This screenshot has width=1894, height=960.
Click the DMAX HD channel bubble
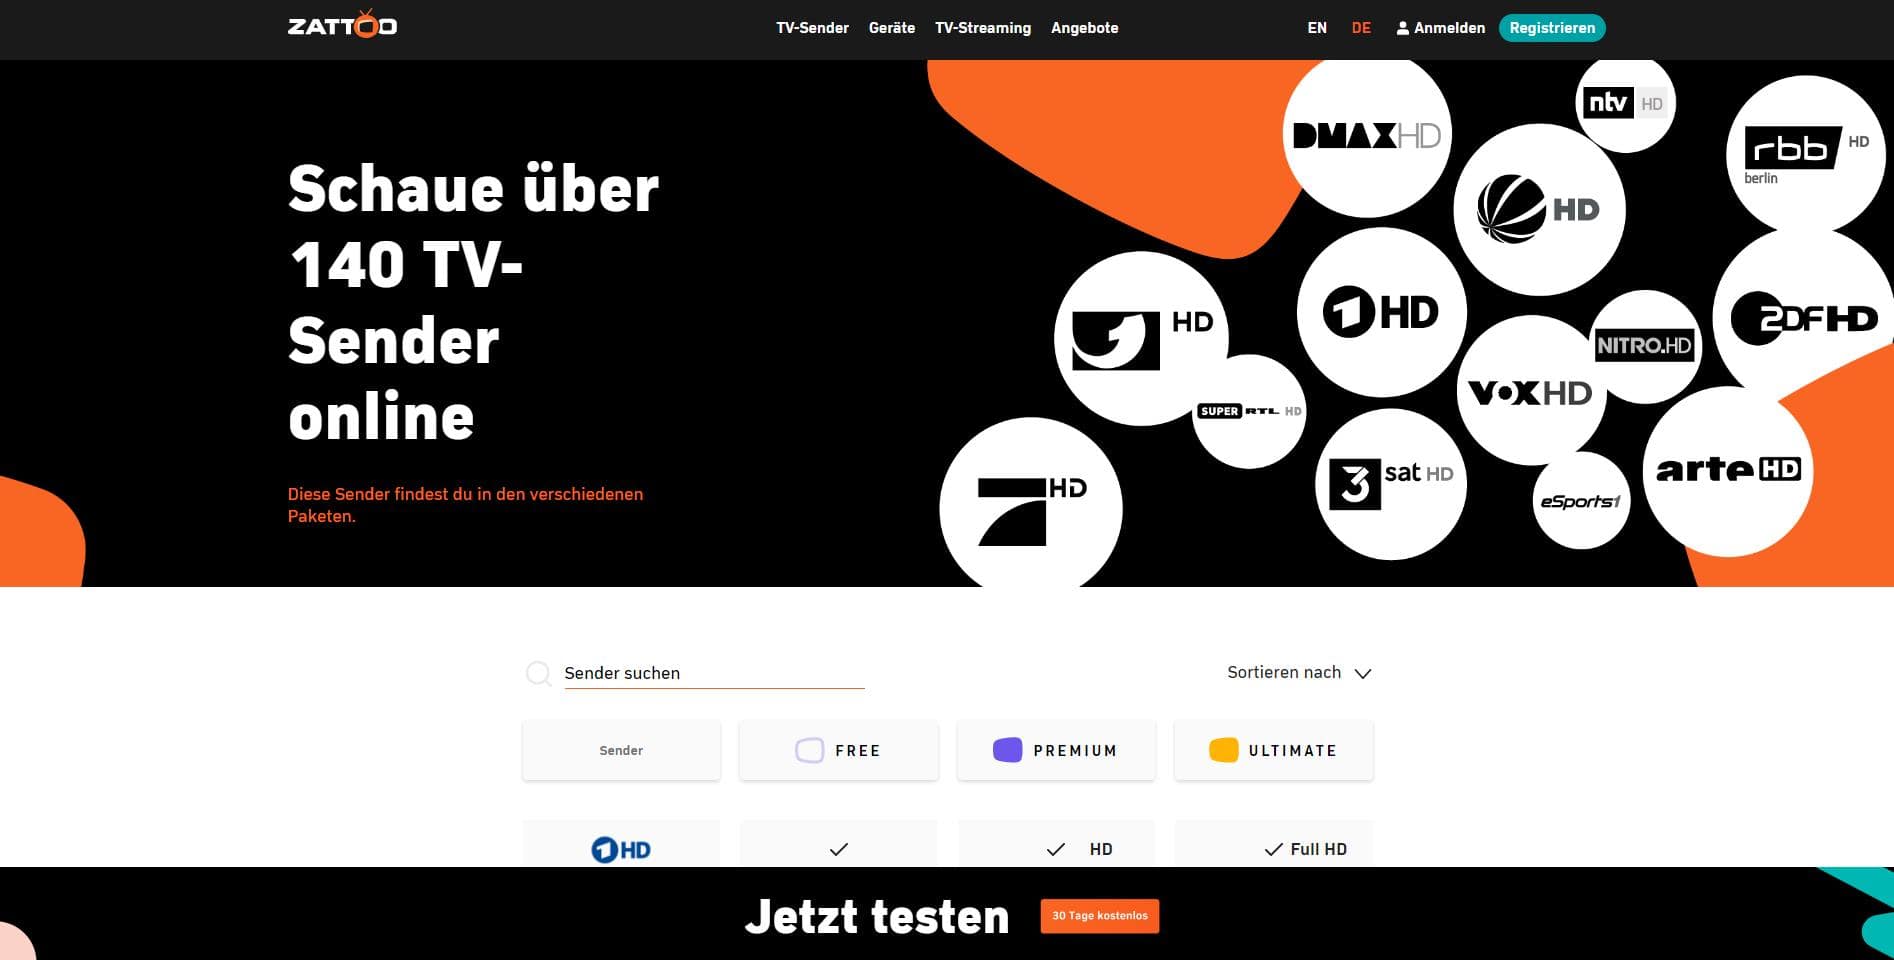click(x=1366, y=135)
